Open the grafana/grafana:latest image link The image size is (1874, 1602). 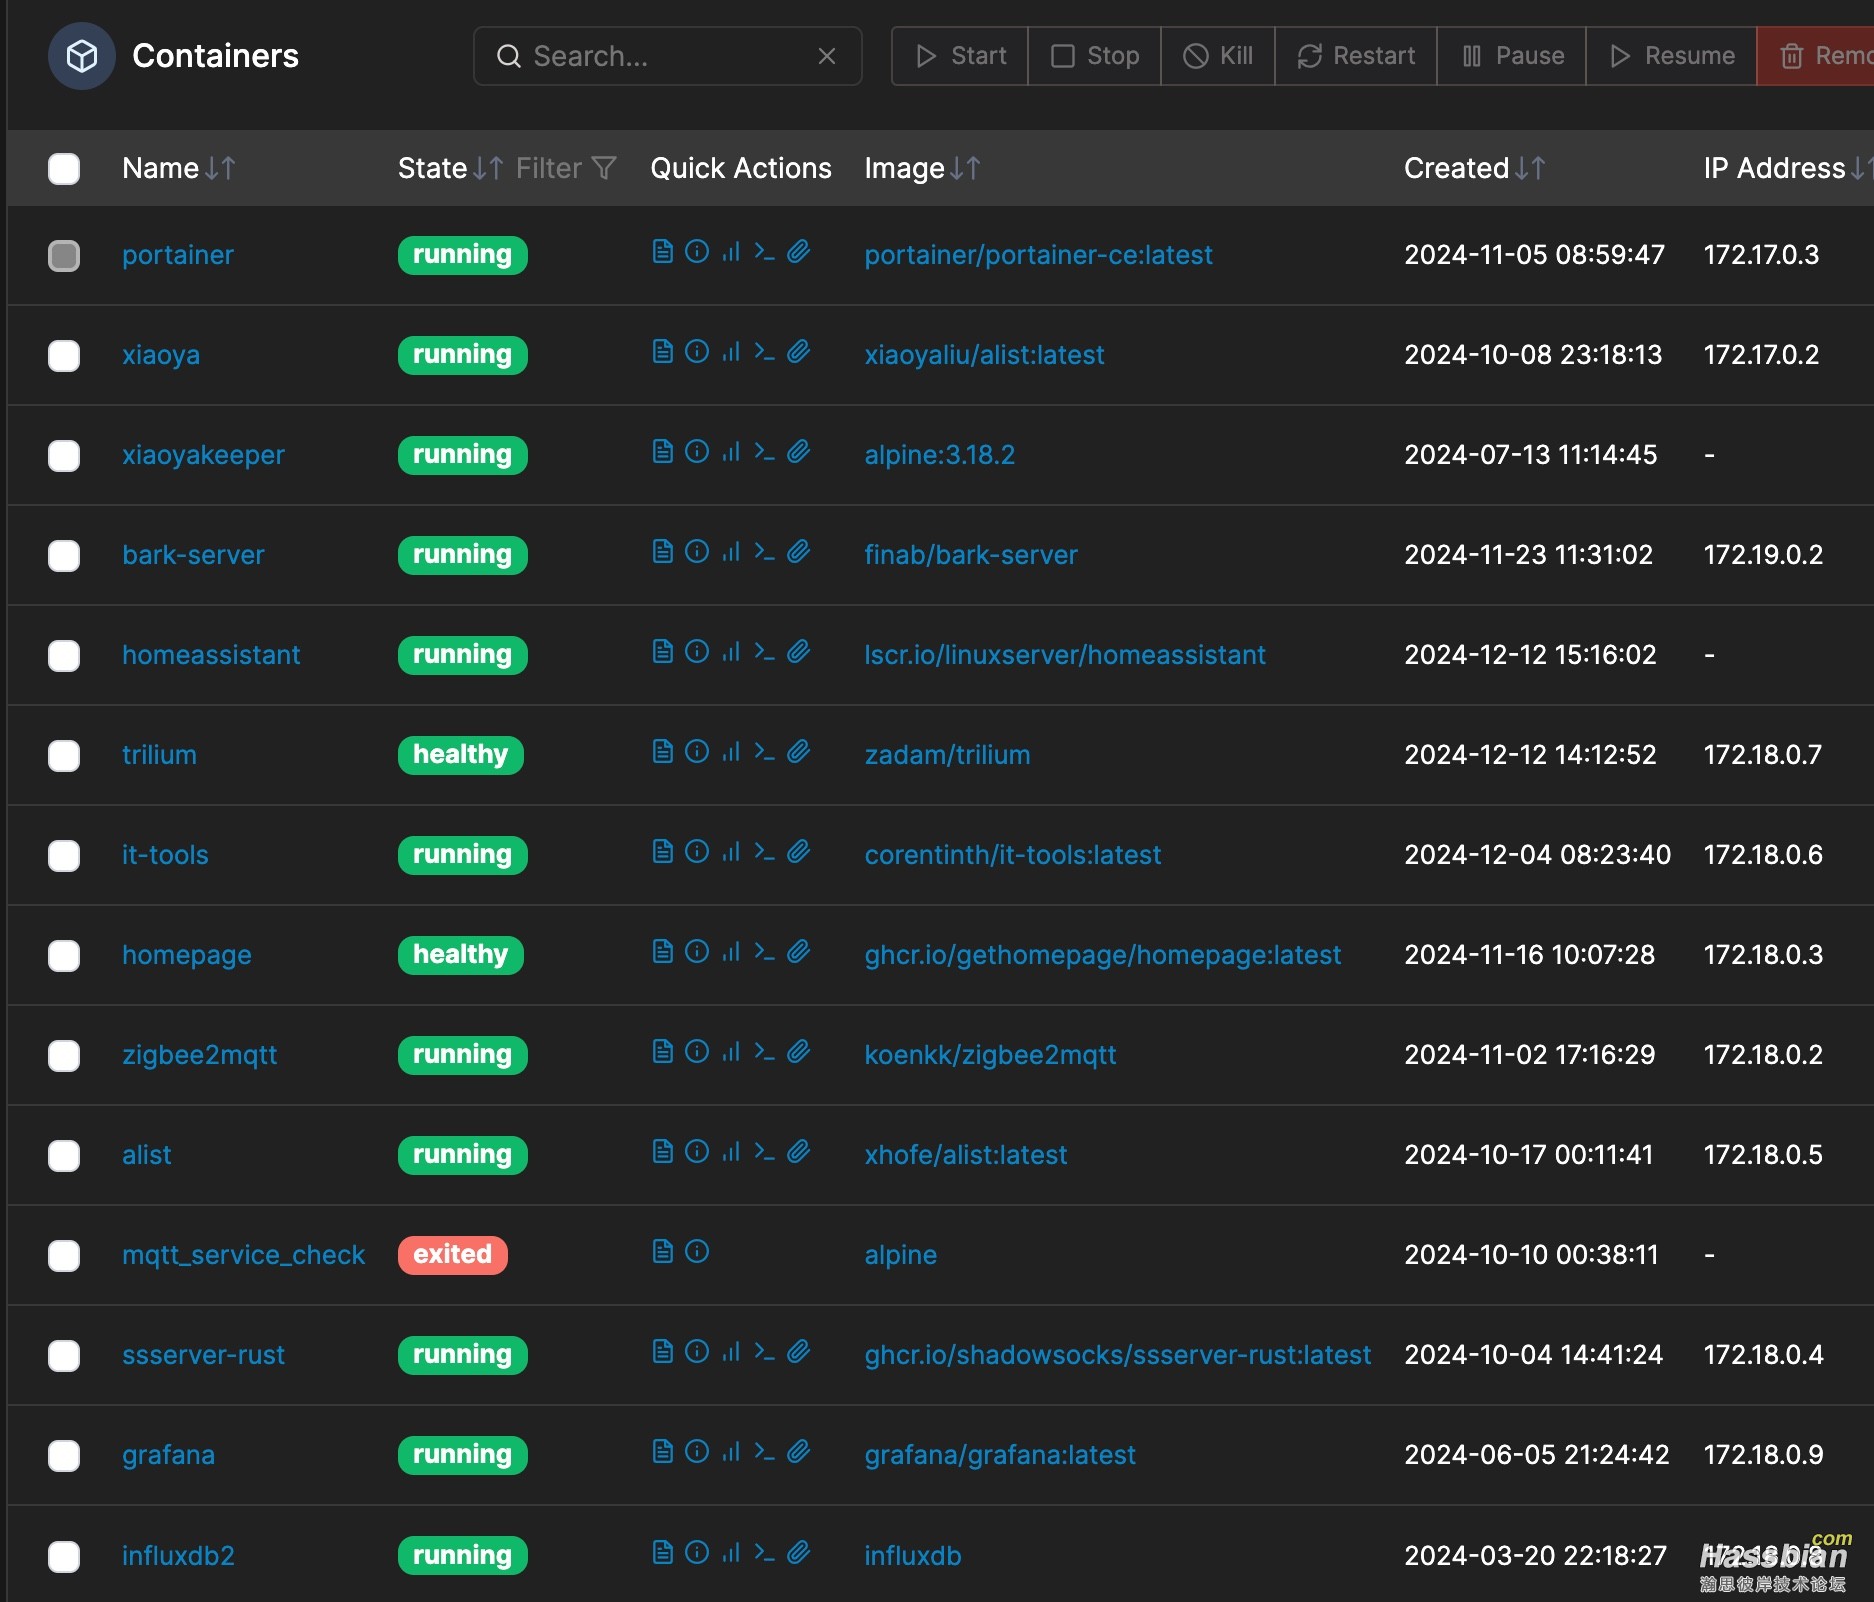1000,1455
